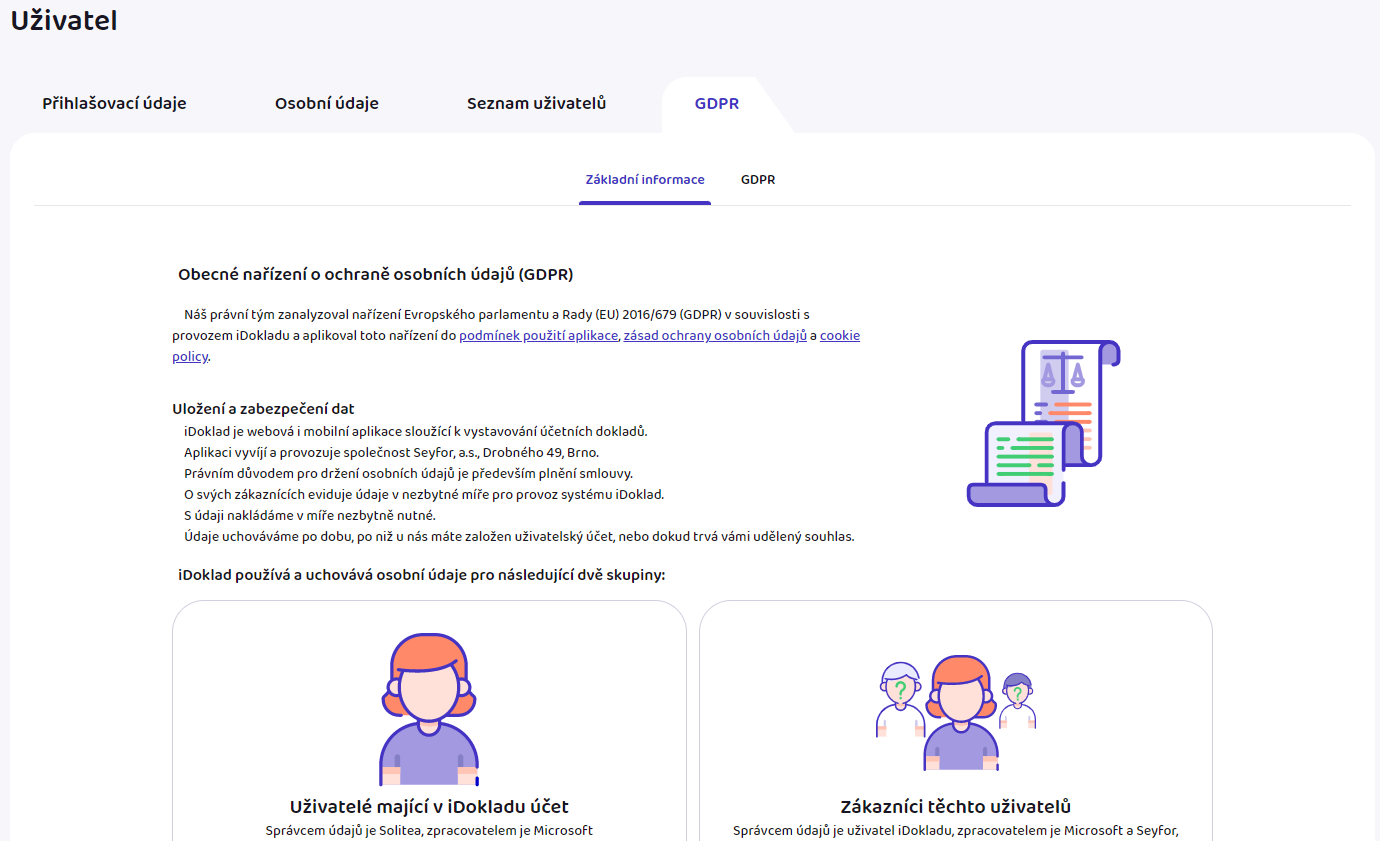The width and height of the screenshot is (1380, 841).
Task: Click the group of customers illustration
Action: tap(956, 714)
